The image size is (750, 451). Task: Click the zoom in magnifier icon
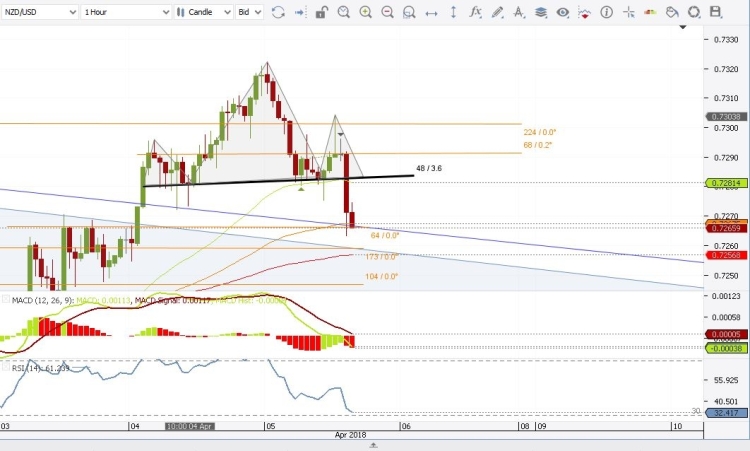(365, 12)
